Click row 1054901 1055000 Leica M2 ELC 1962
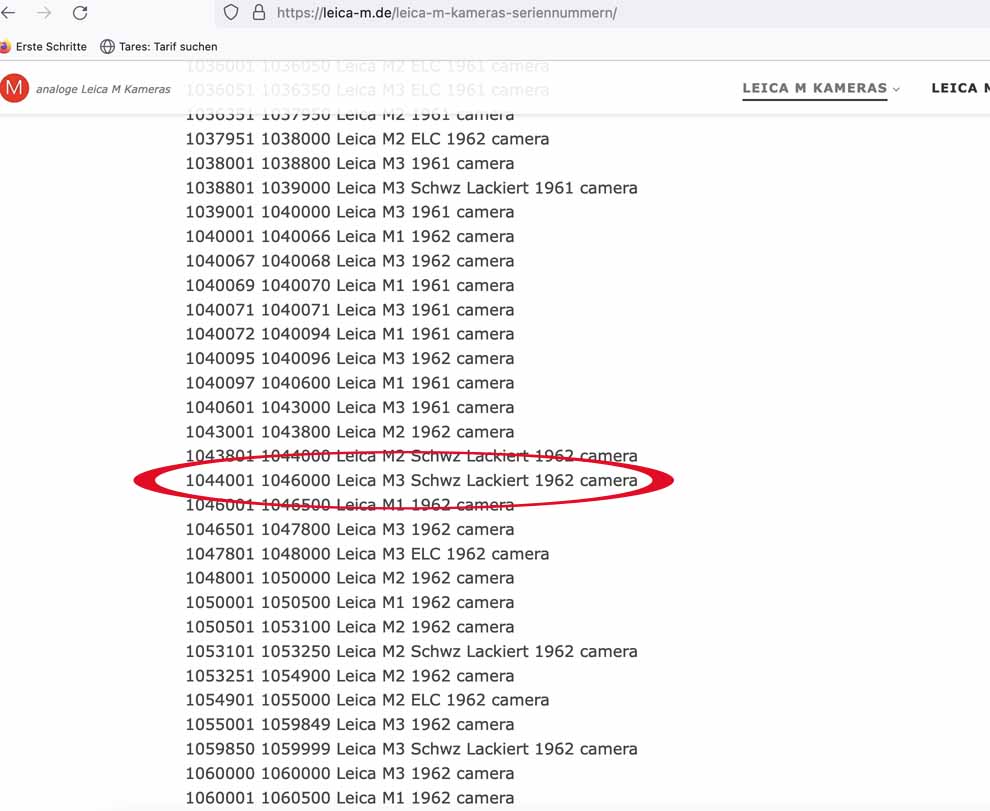Screen dimensions: 990x811 pyautogui.click(x=367, y=700)
